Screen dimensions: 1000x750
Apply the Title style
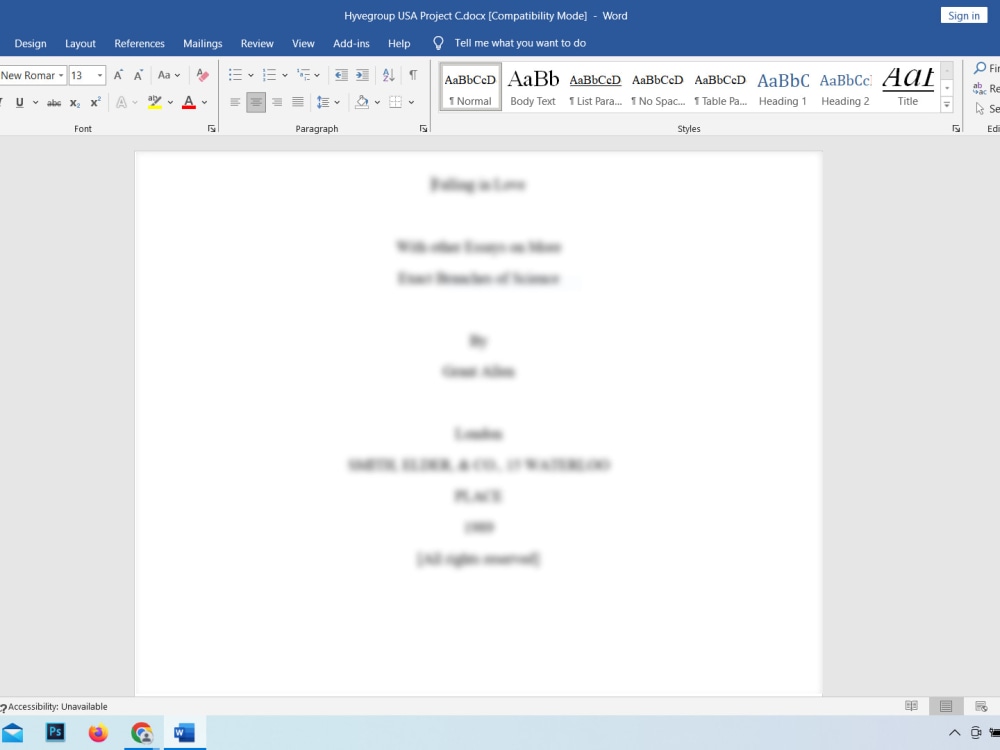coord(908,87)
